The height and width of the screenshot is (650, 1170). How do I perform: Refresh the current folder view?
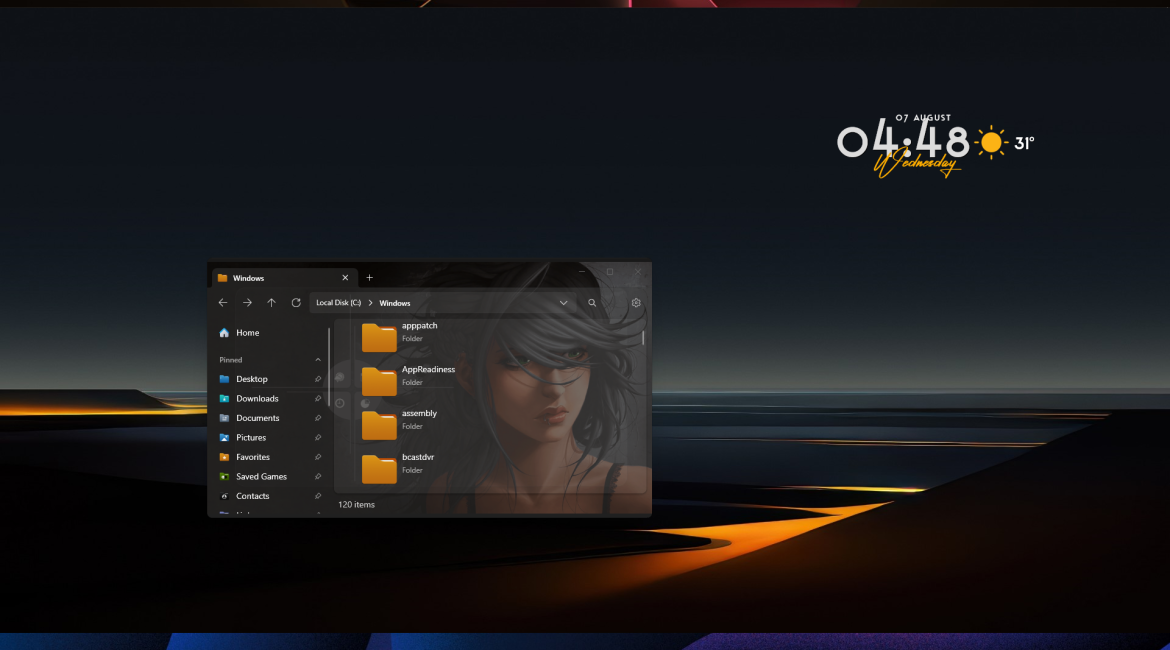(x=296, y=302)
